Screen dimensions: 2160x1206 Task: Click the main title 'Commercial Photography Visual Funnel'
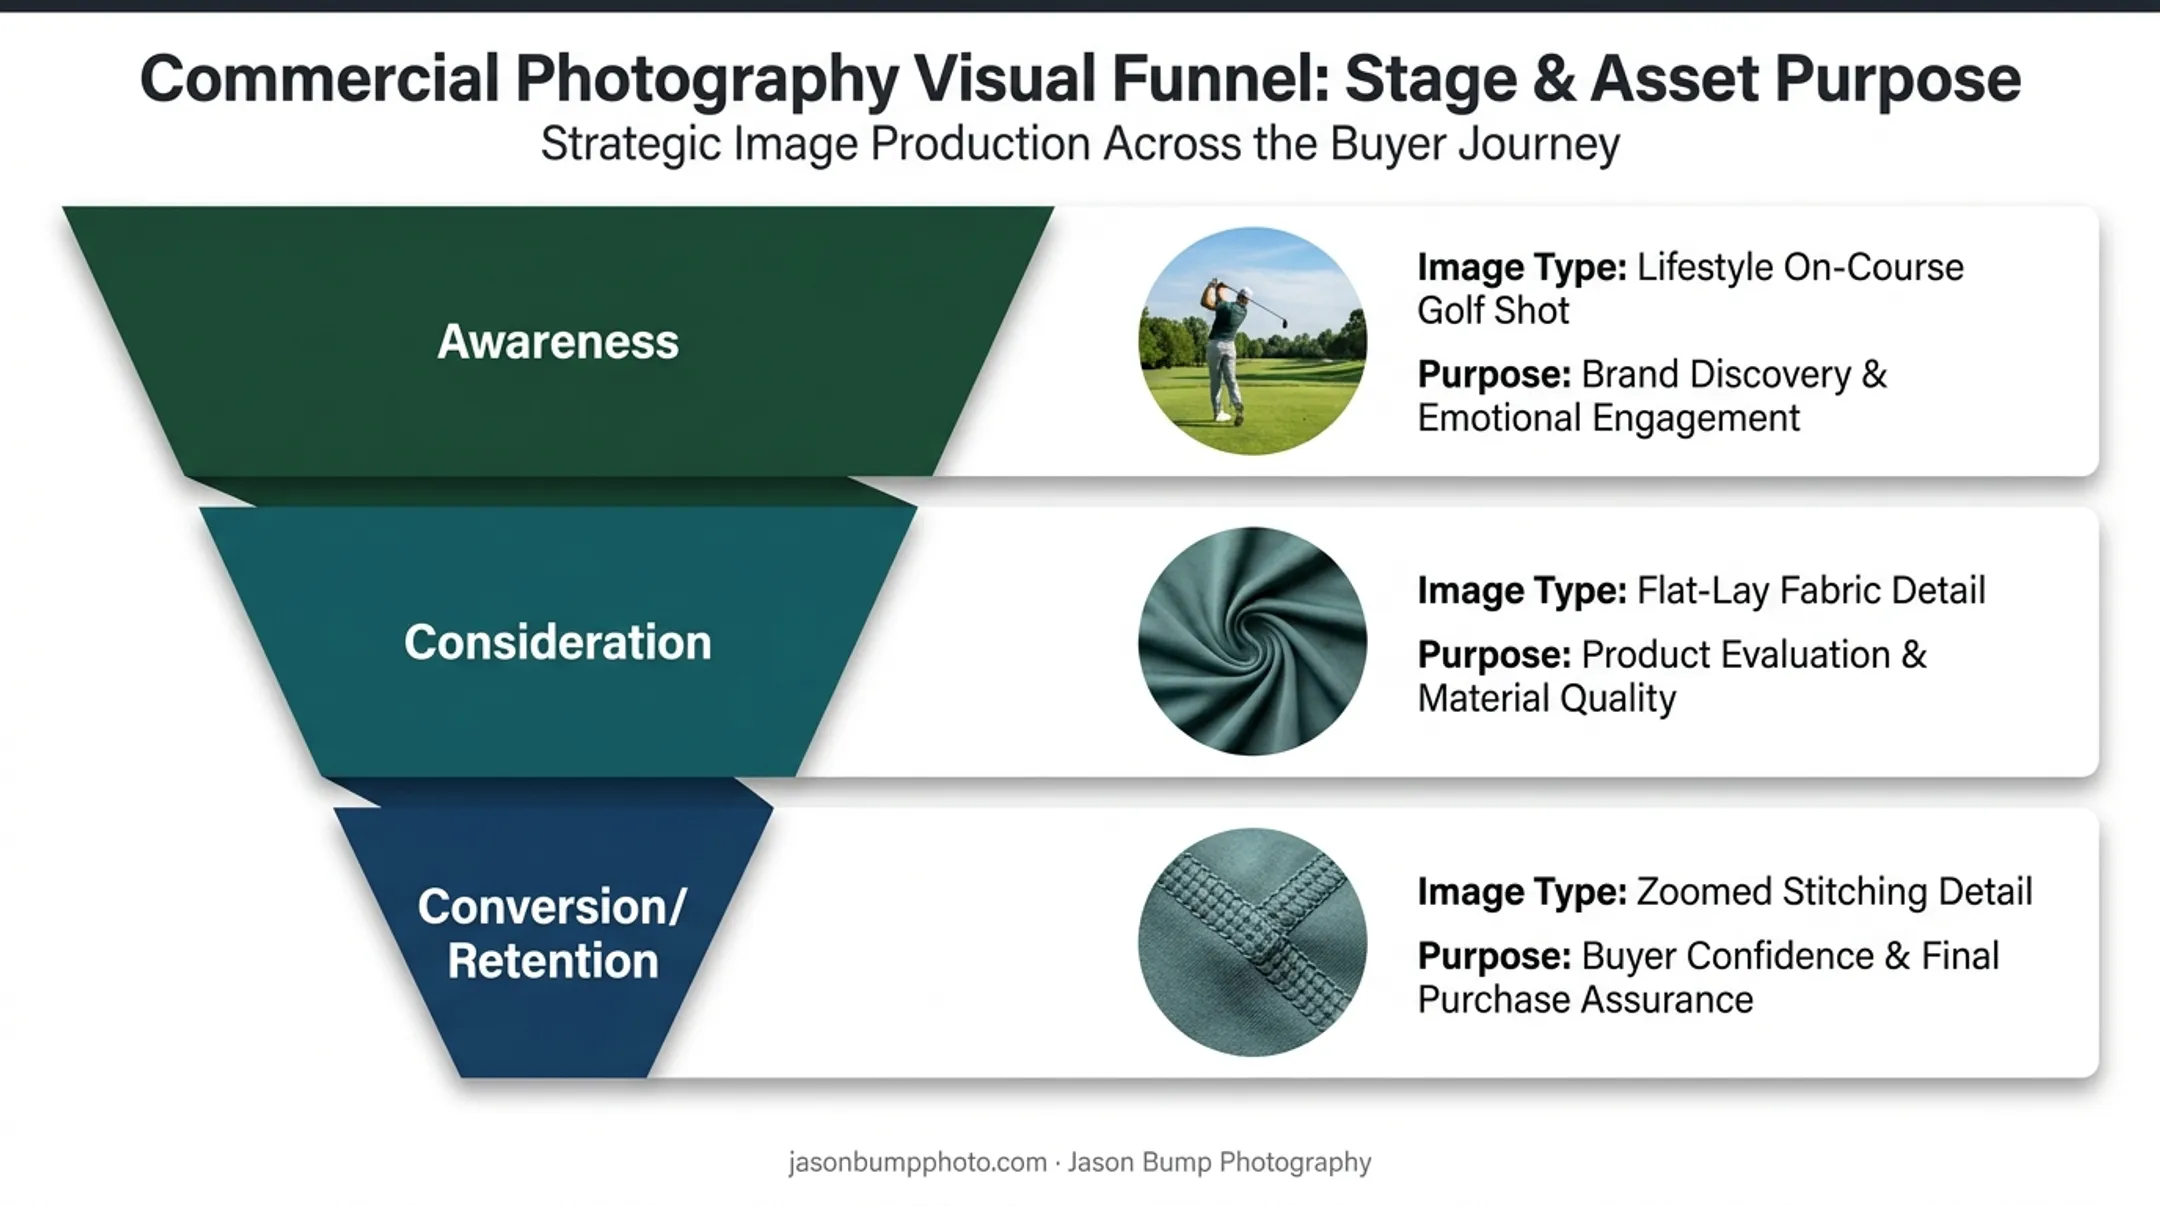tap(734, 79)
